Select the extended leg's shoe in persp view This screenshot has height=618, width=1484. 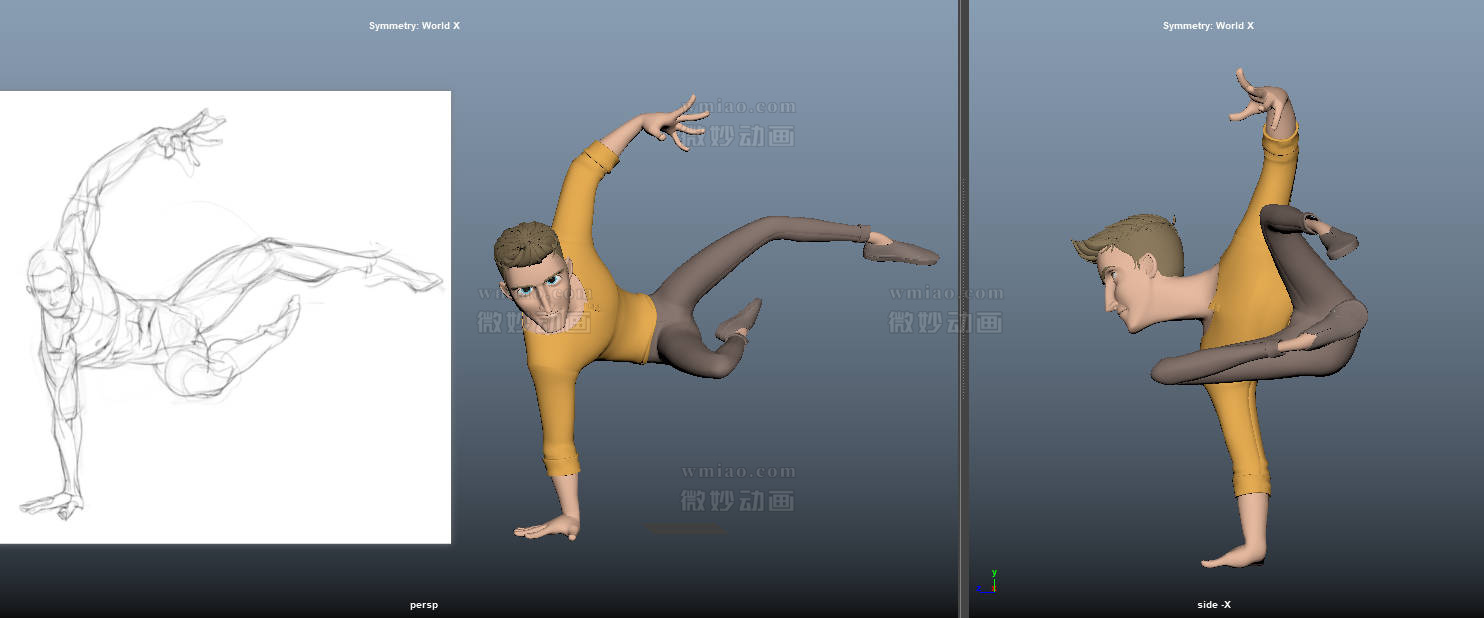pyautogui.click(x=900, y=252)
